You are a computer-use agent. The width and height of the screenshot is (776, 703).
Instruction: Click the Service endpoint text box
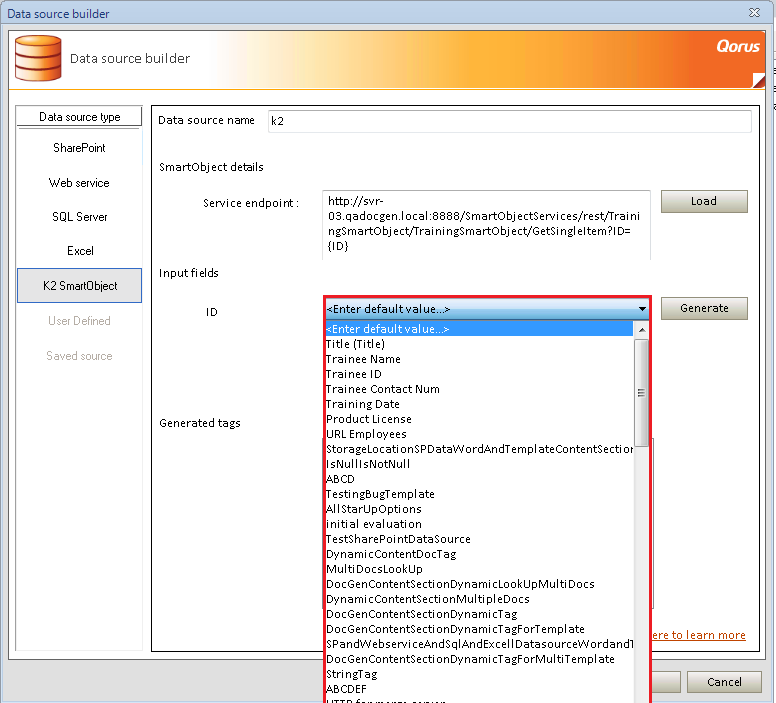point(486,225)
